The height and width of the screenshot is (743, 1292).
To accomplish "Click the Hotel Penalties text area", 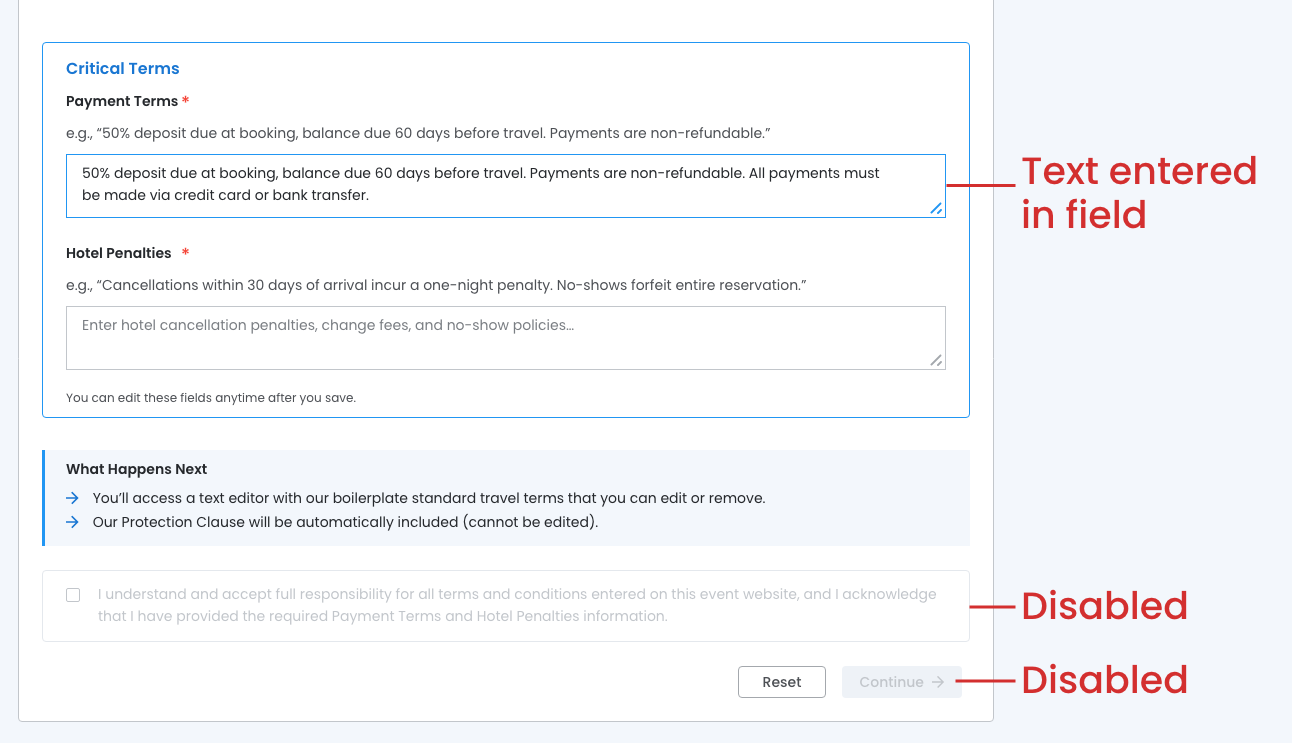I will [505, 338].
